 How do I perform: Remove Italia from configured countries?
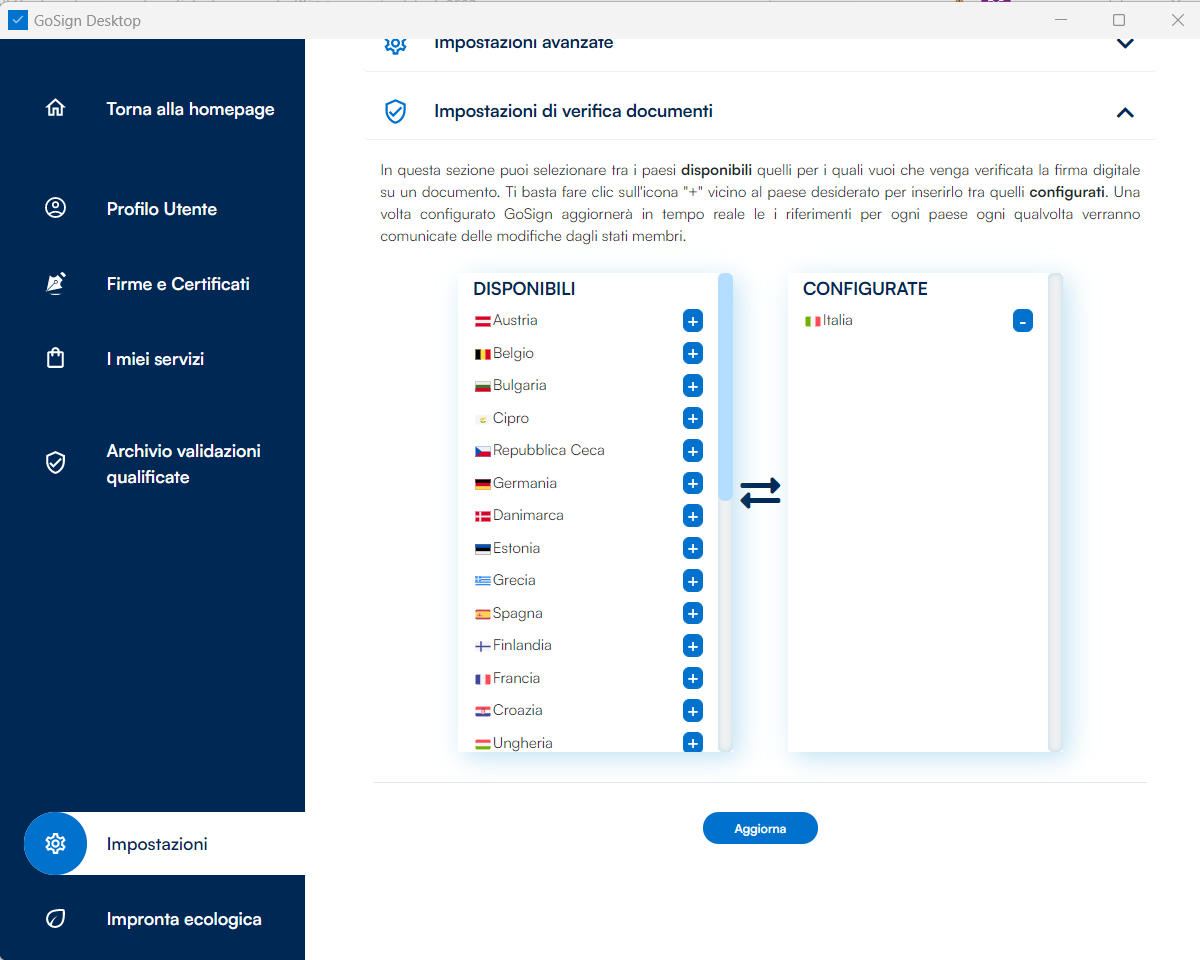[x=1022, y=321]
